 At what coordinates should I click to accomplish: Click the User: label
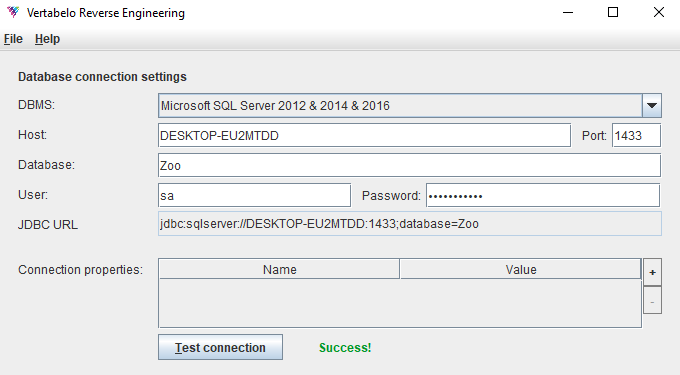pyautogui.click(x=33, y=195)
